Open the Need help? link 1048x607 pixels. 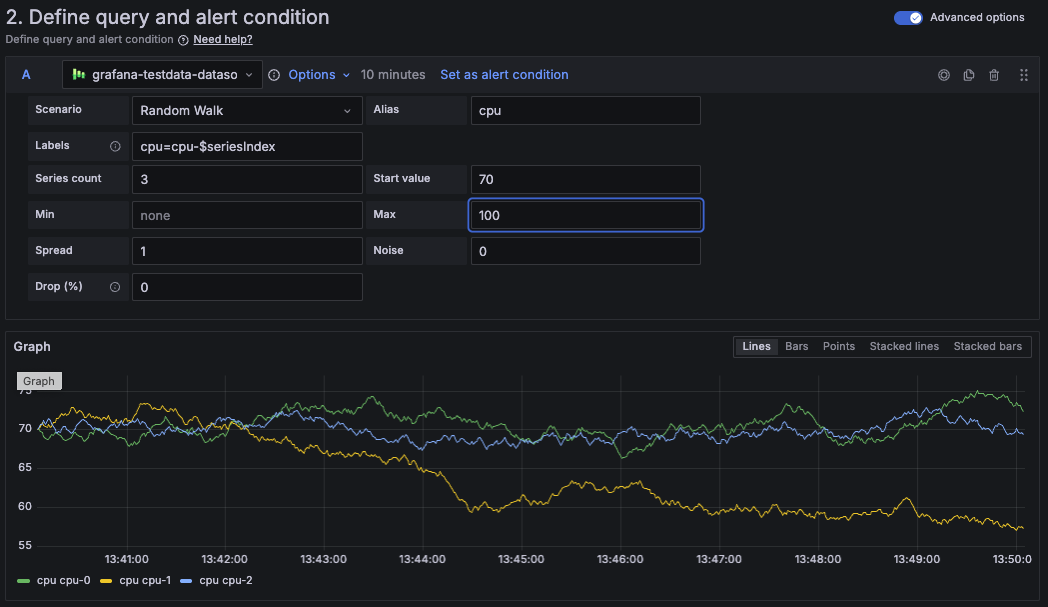tap(223, 40)
